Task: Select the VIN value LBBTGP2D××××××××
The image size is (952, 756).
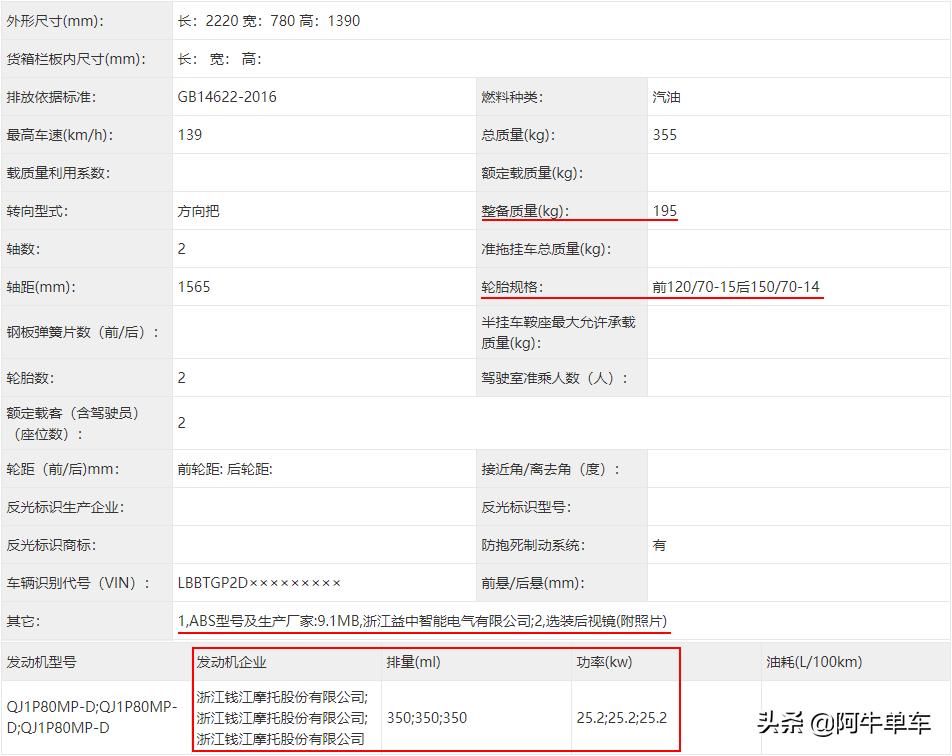Action: tap(260, 582)
